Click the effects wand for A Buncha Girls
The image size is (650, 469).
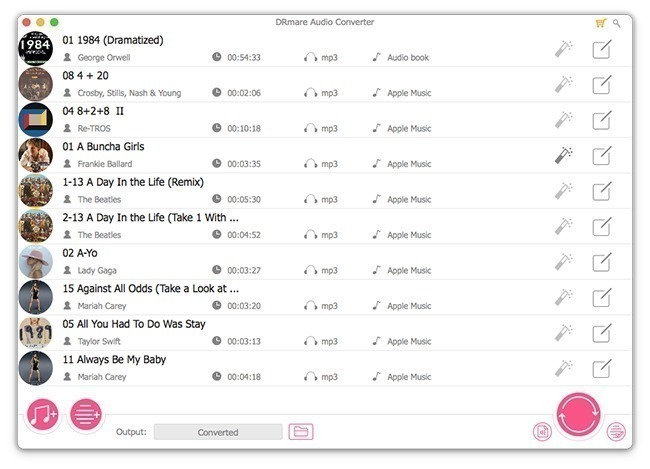[564, 156]
